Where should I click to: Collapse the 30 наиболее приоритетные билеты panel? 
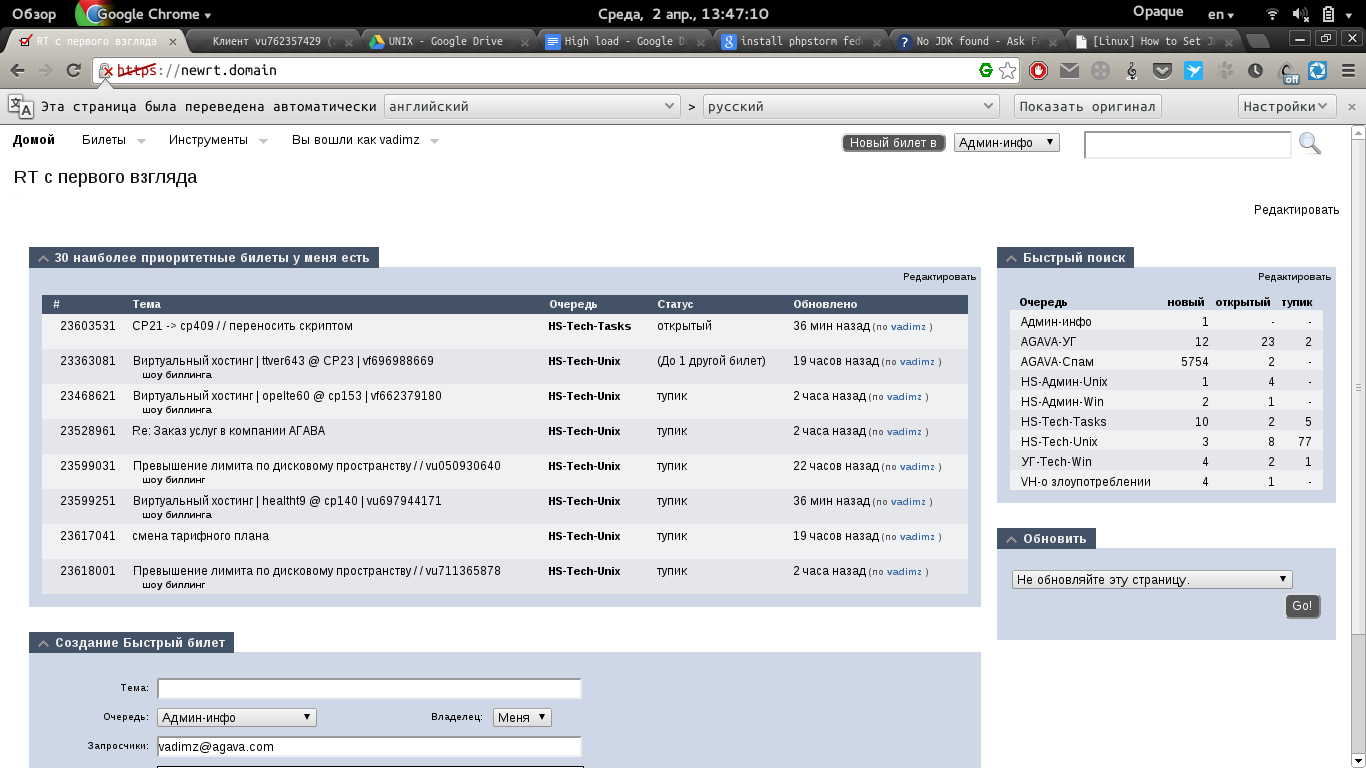pyautogui.click(x=43, y=258)
